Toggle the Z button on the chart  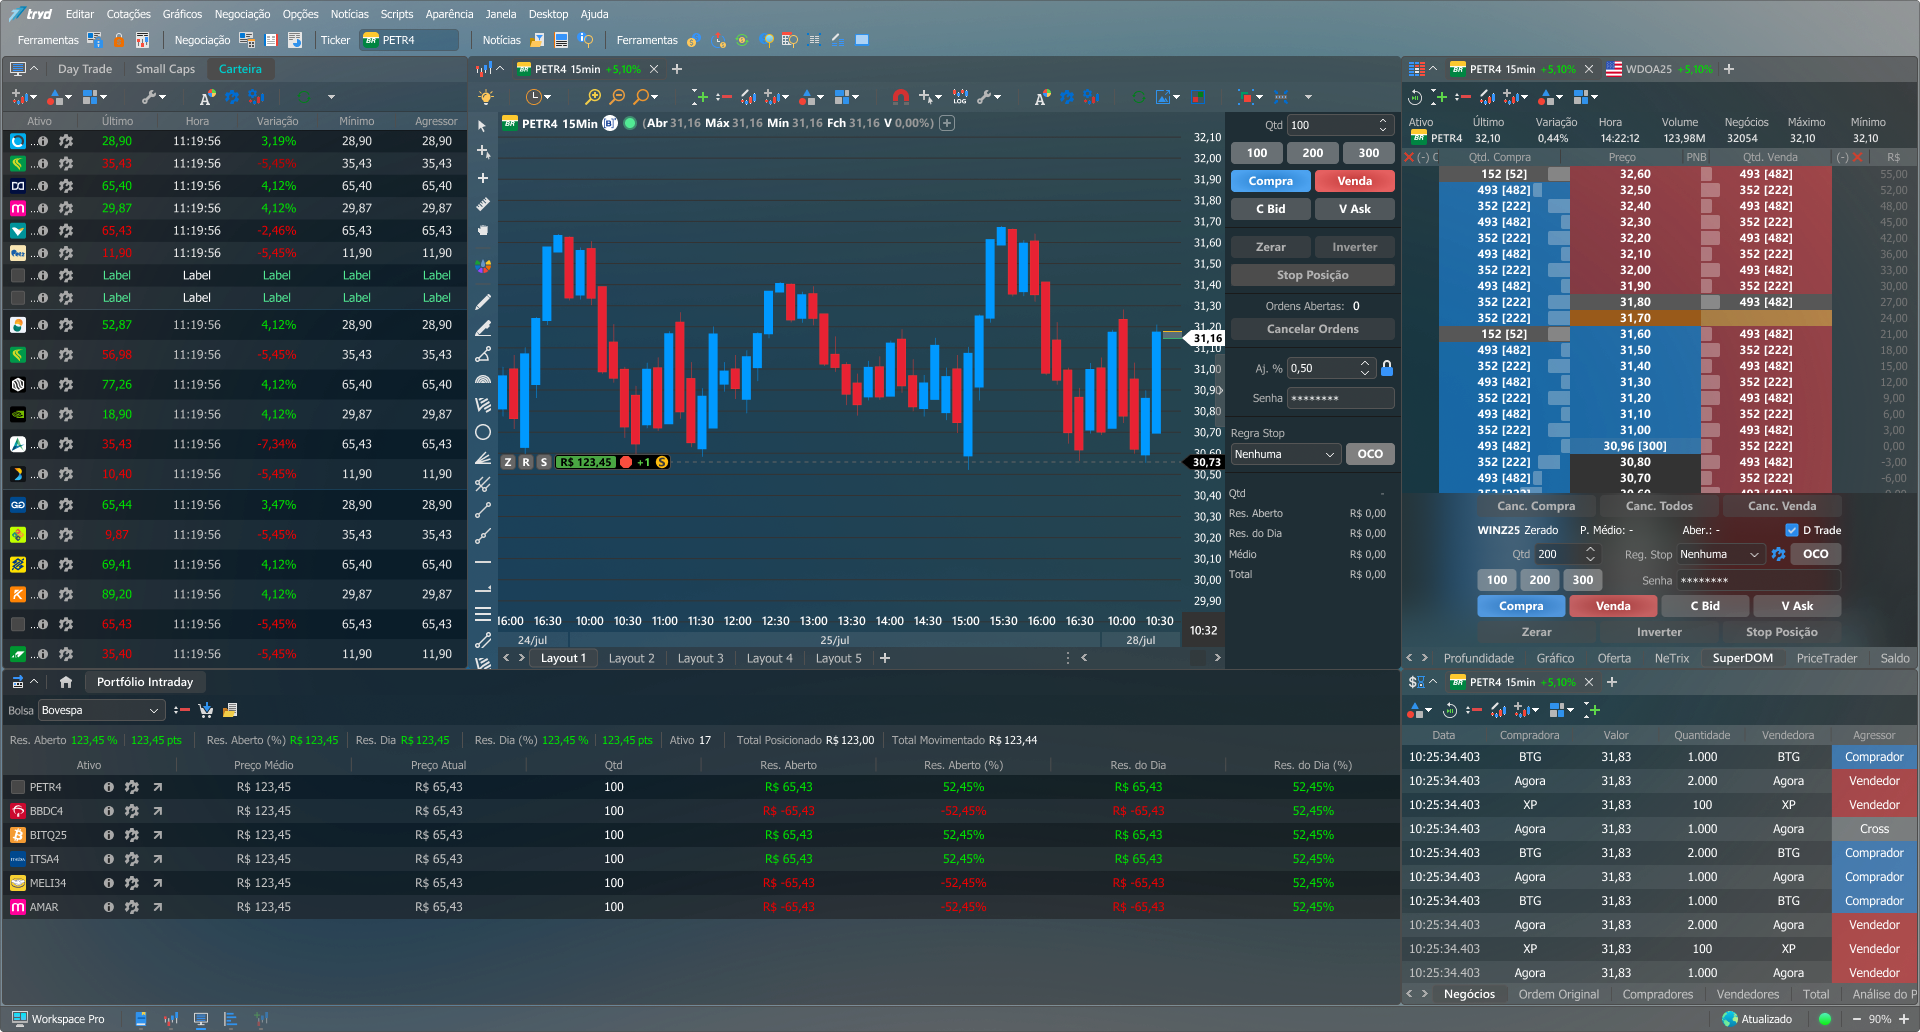(x=508, y=462)
